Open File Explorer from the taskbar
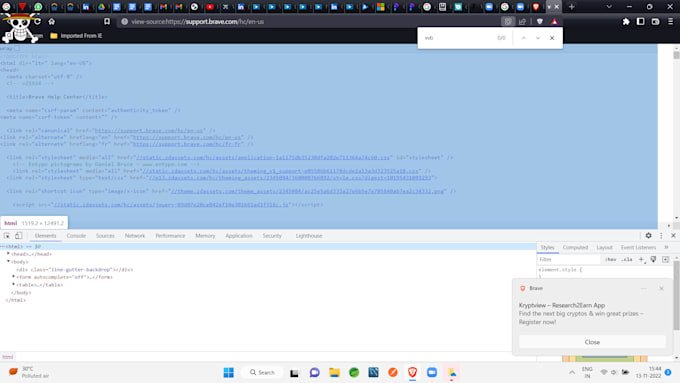Screen dimensions: 680x383 tap(334, 372)
